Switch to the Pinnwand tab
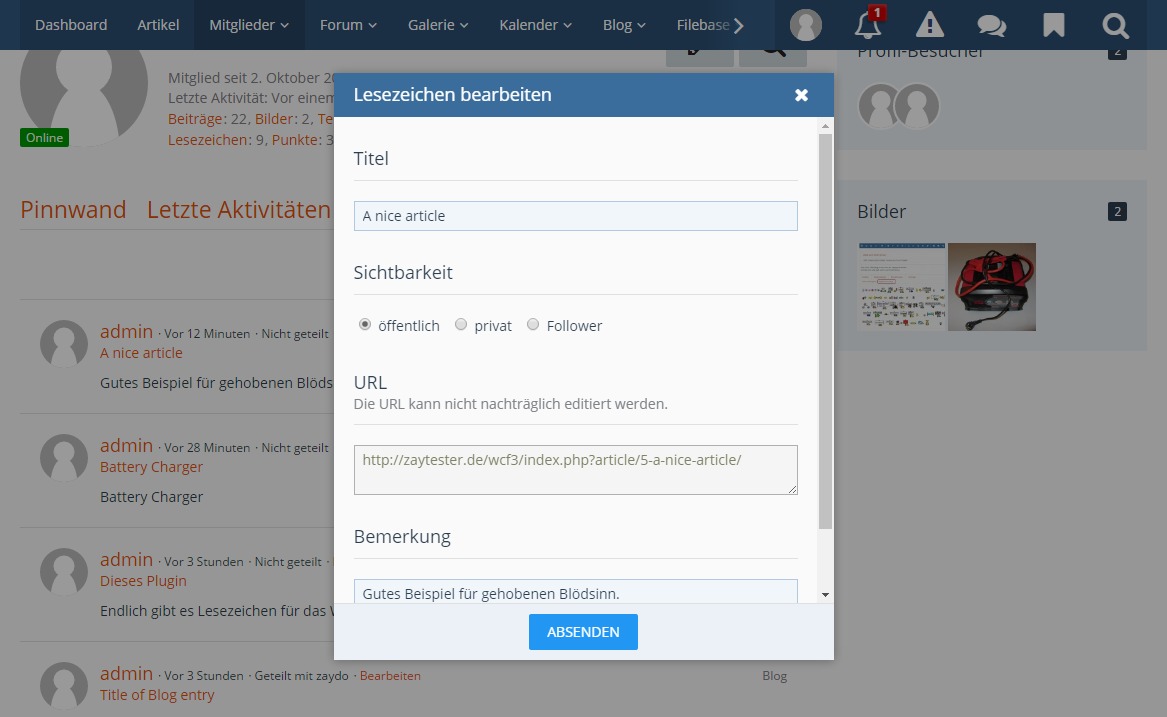Screen dimensions: 1167x717 tap(73, 210)
